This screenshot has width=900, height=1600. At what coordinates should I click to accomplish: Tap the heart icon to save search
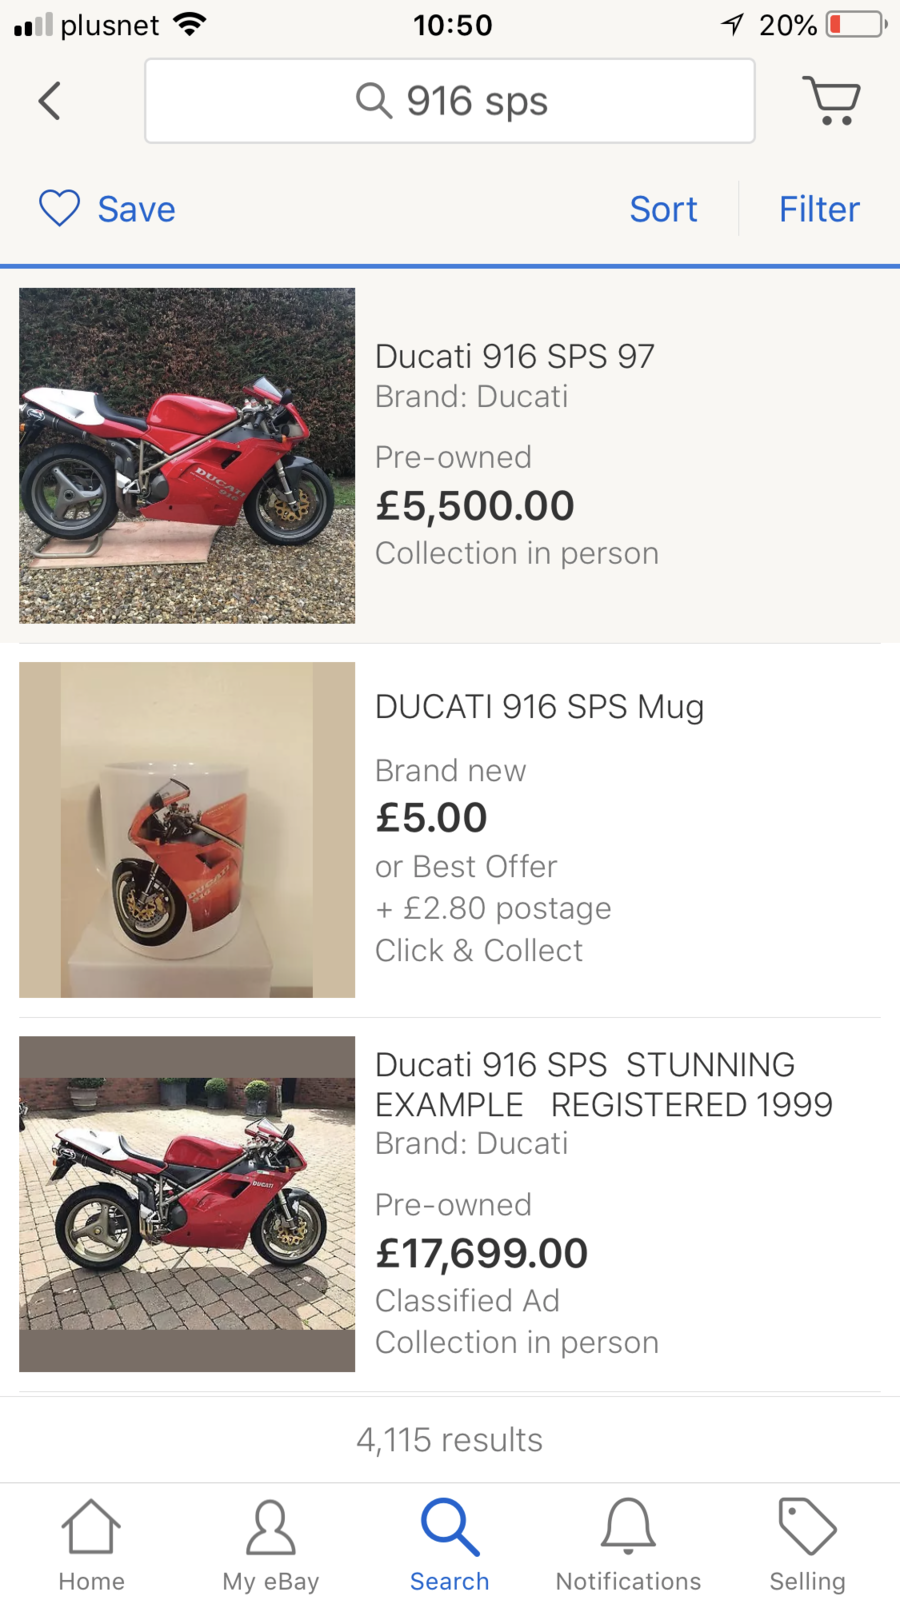pos(59,209)
